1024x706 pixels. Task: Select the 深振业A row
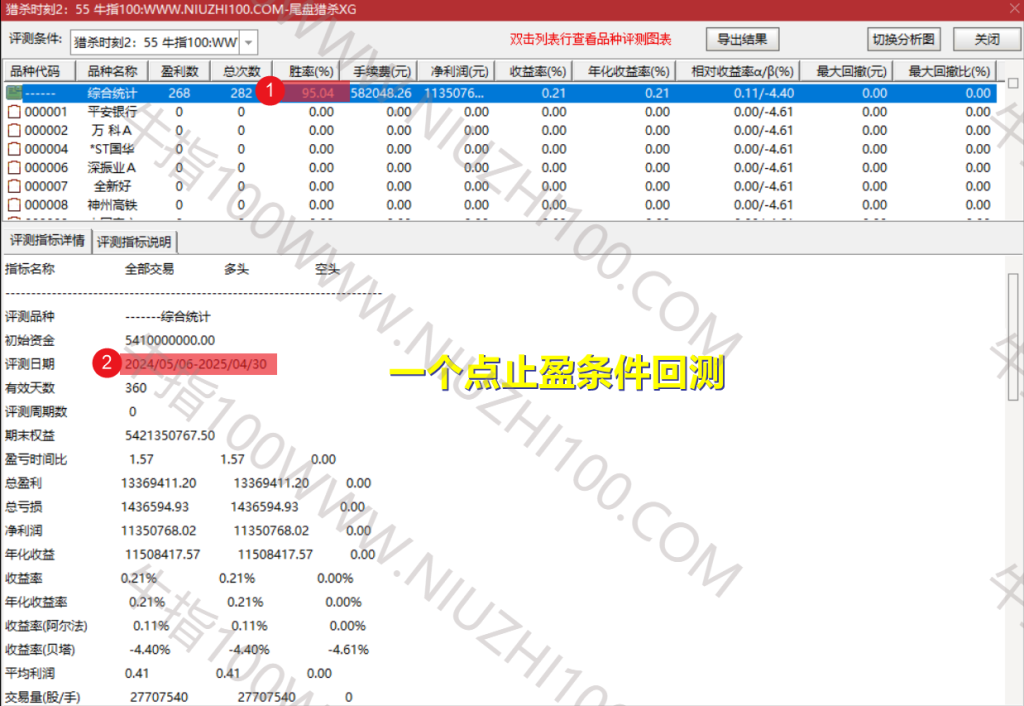[500, 168]
